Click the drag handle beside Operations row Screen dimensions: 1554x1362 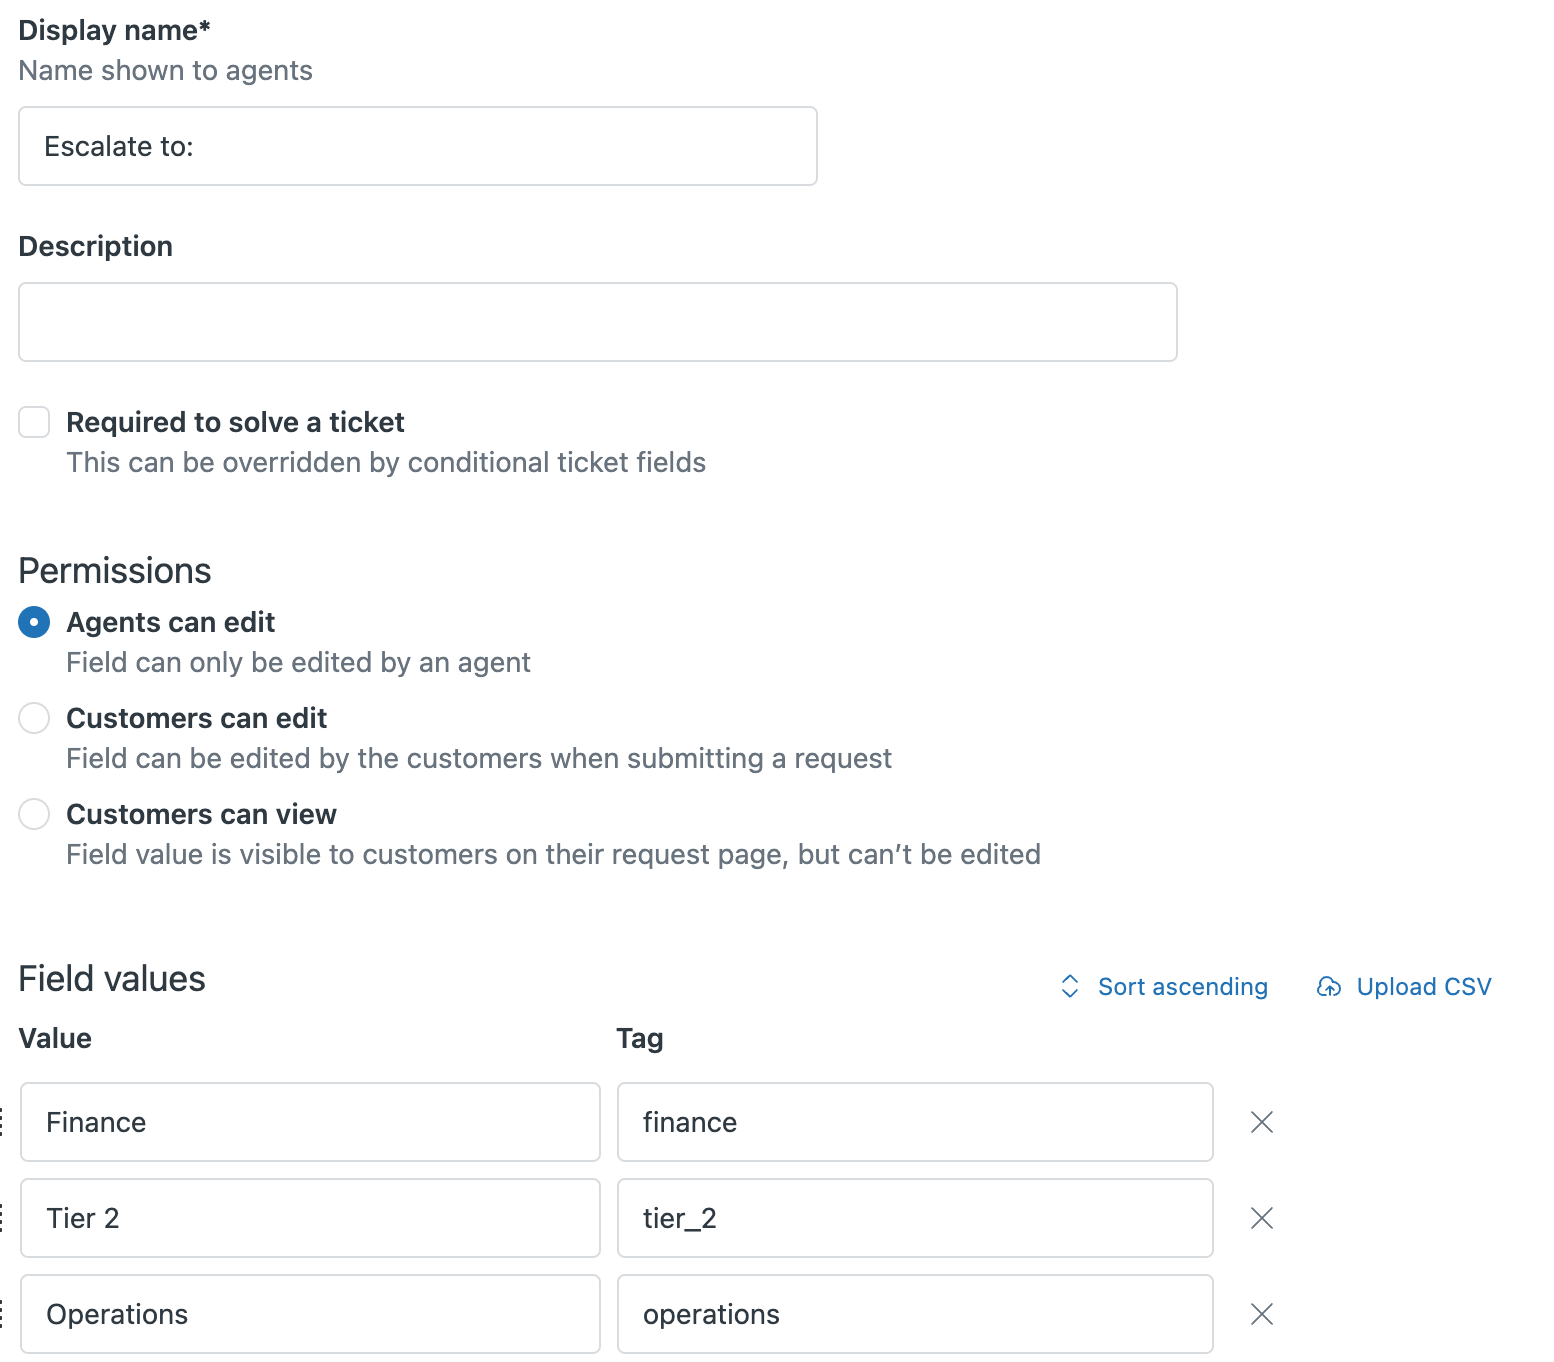(3, 1314)
